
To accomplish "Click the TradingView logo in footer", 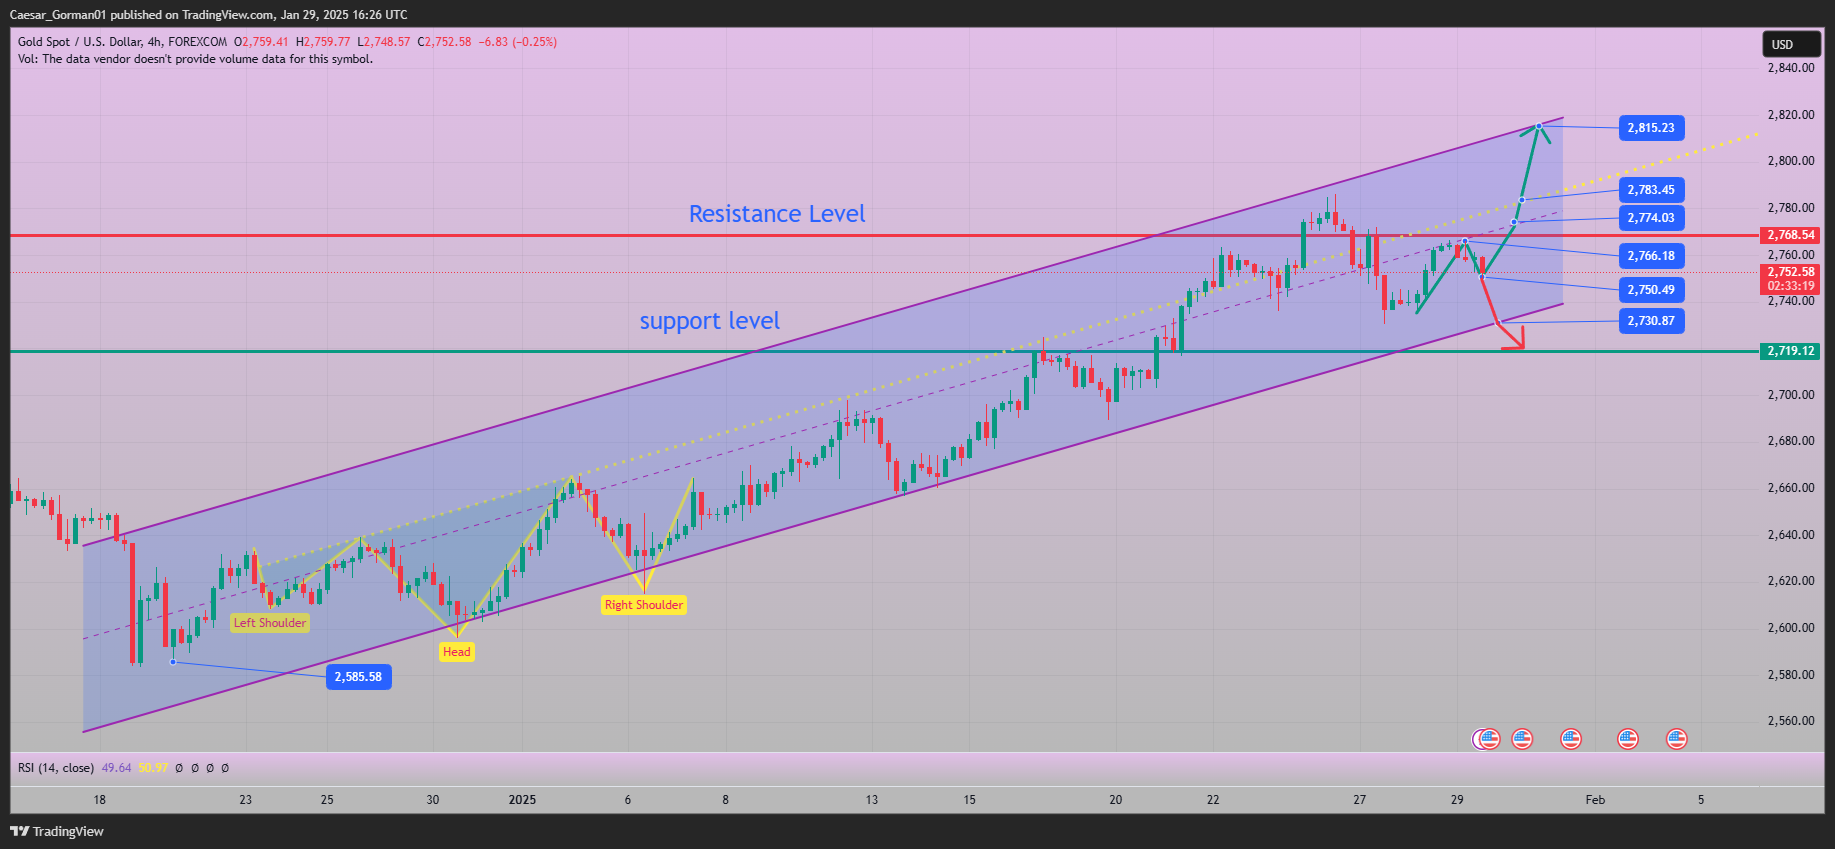I will (x=57, y=831).
